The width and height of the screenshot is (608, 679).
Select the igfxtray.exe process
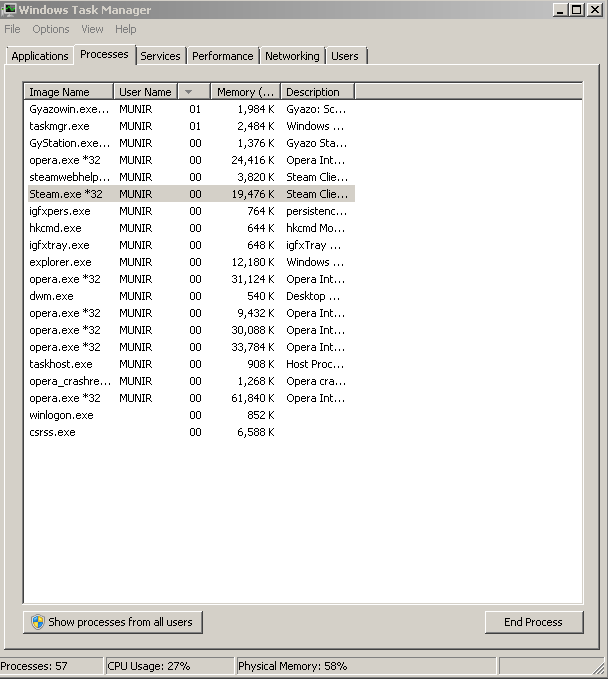[191, 245]
